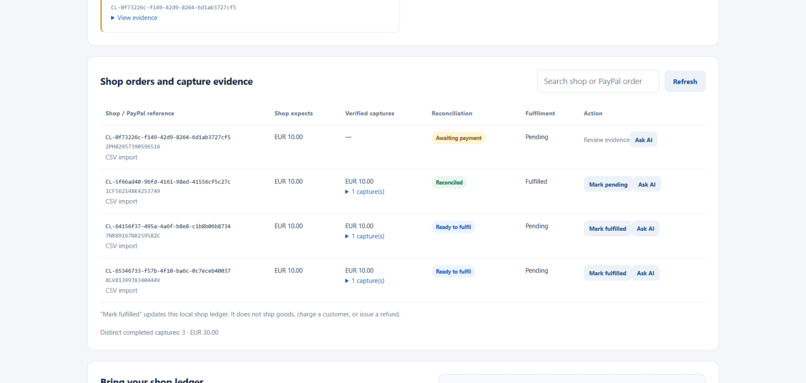Click Review evidence for order CL-0f73226c
Viewport: 806px width, 383px height.
606,140
